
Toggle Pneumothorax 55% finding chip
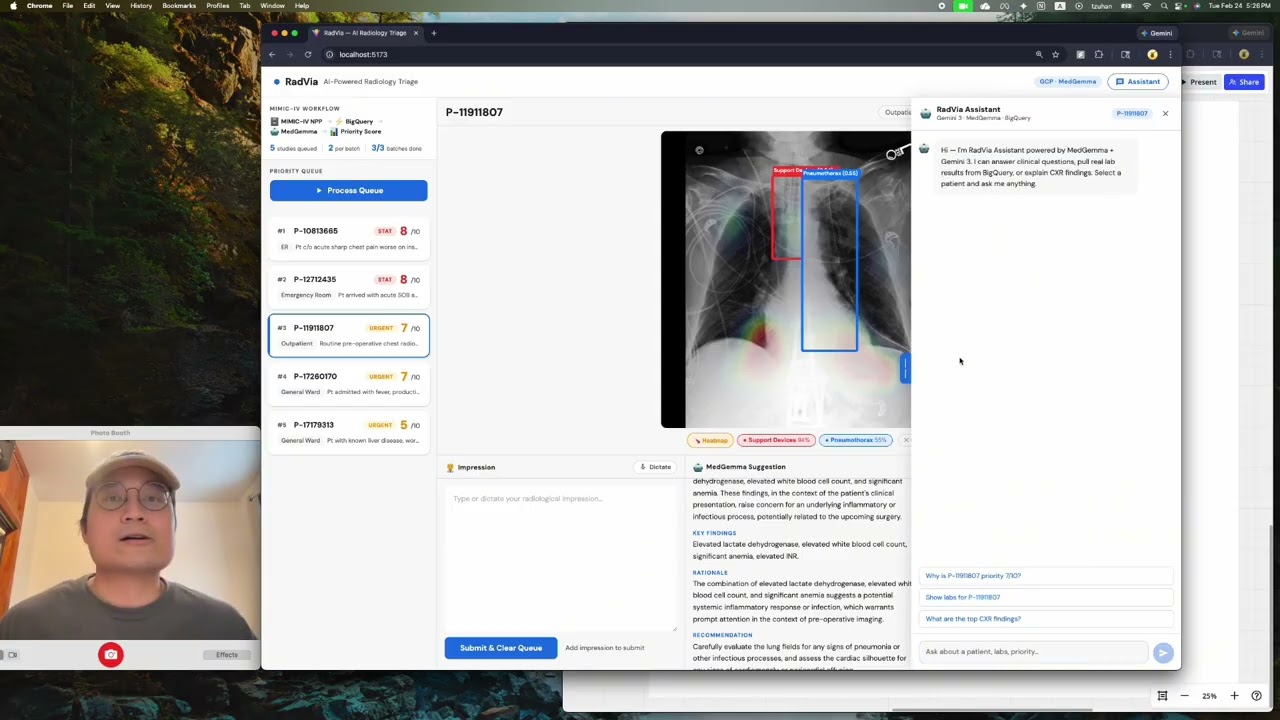pos(855,440)
